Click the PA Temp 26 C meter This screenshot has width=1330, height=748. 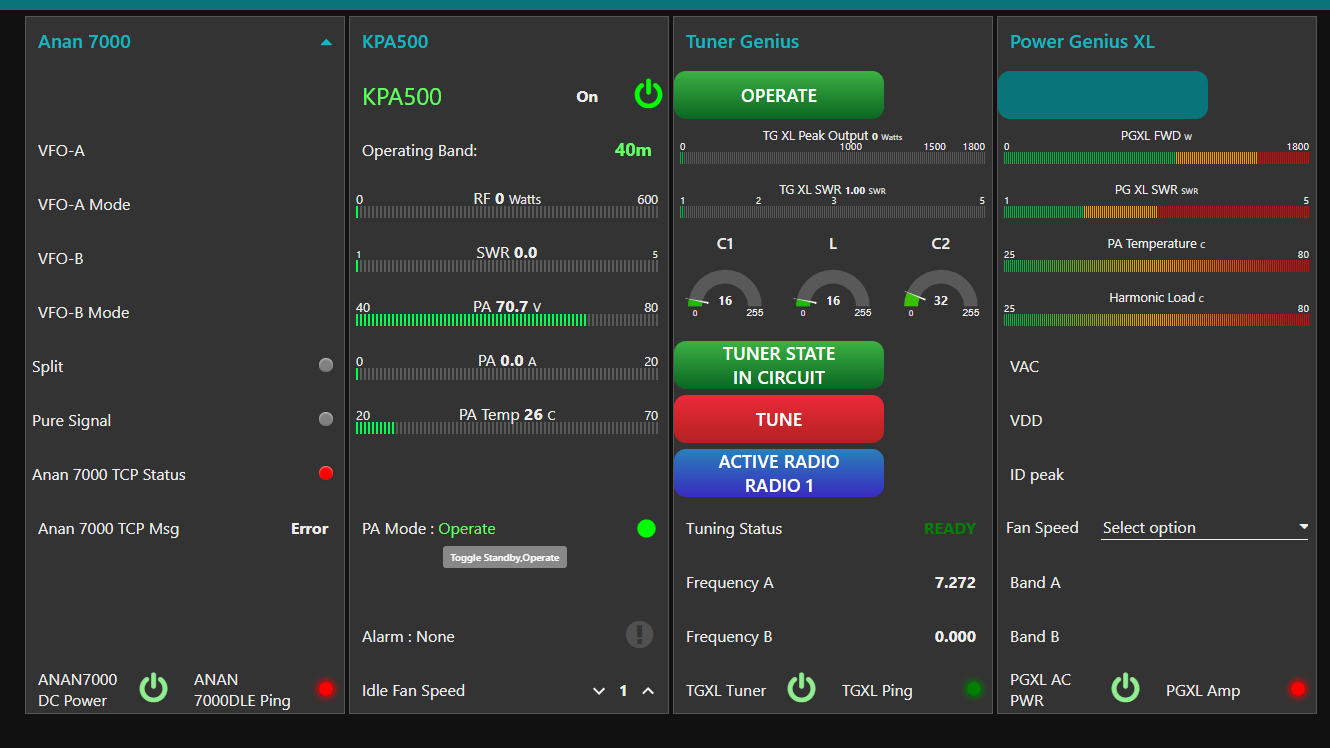(x=507, y=427)
